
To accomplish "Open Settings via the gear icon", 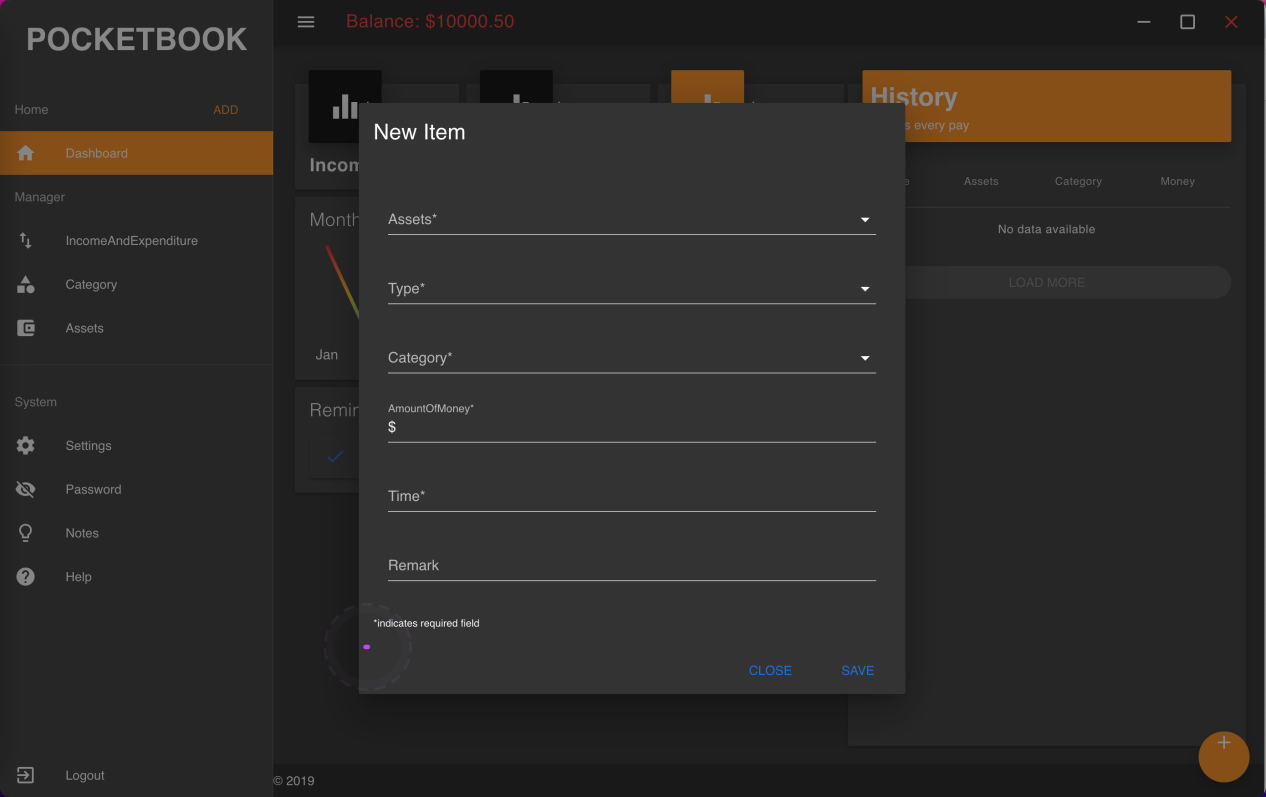I will [x=26, y=446].
